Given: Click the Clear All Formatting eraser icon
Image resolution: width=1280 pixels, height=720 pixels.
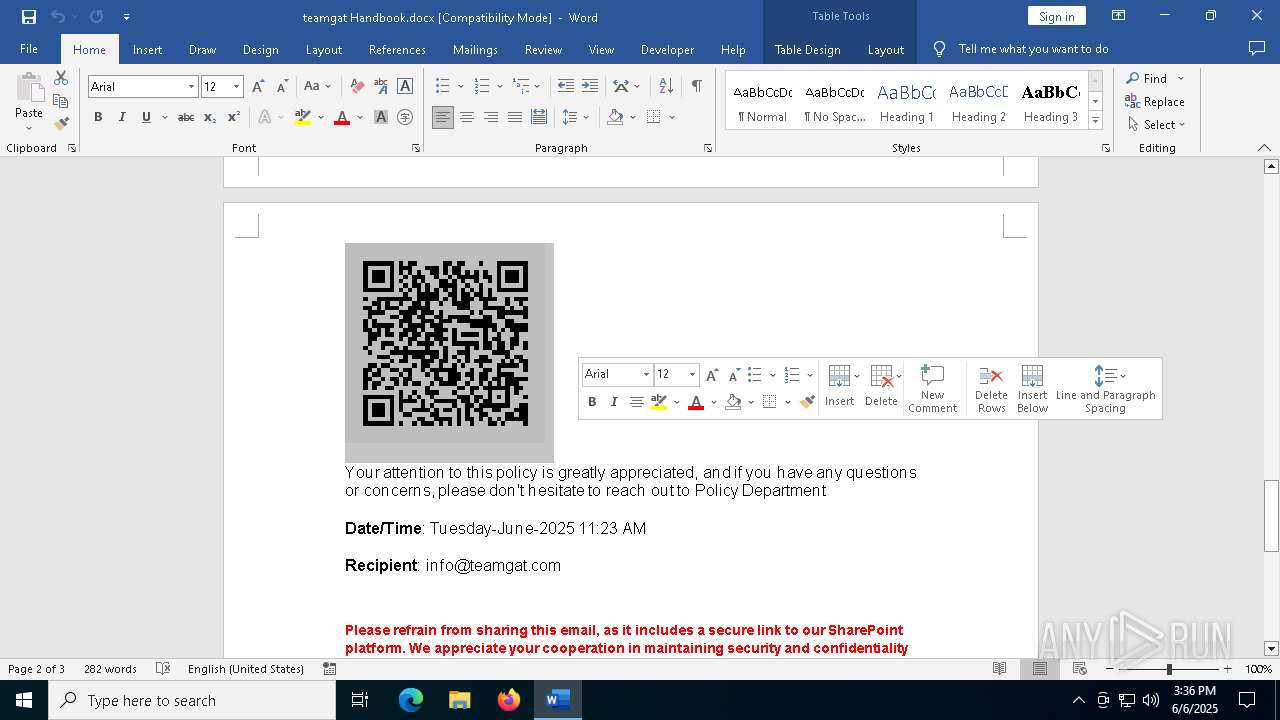Looking at the screenshot, I should (357, 87).
